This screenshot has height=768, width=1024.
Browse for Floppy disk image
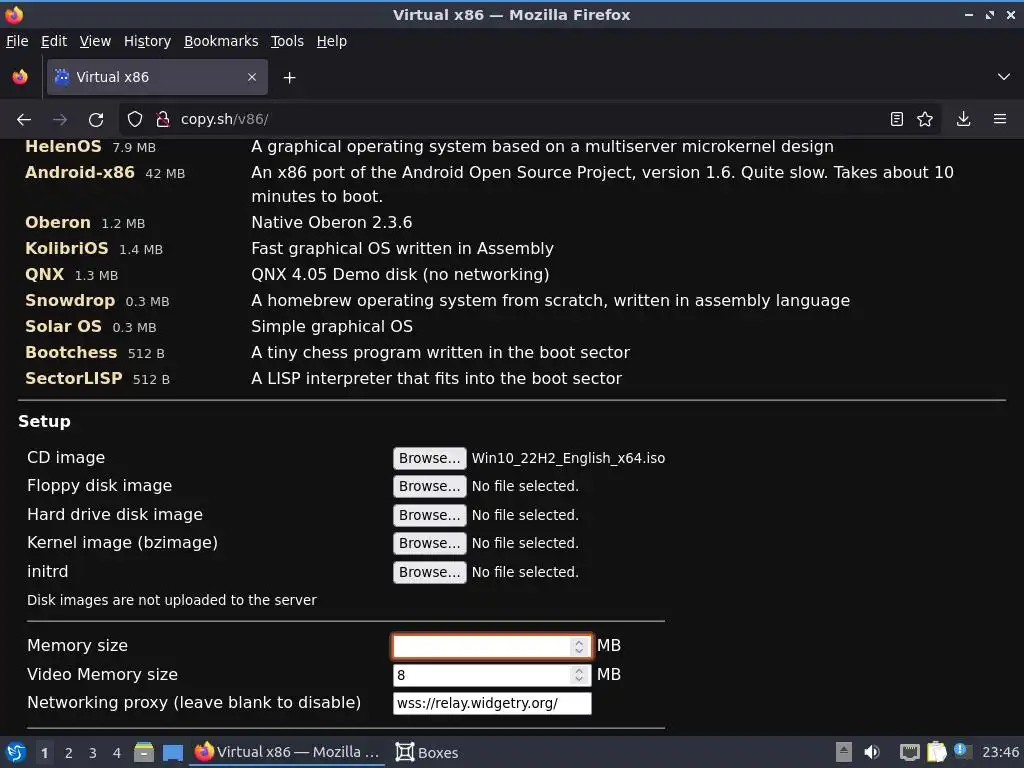pos(430,487)
